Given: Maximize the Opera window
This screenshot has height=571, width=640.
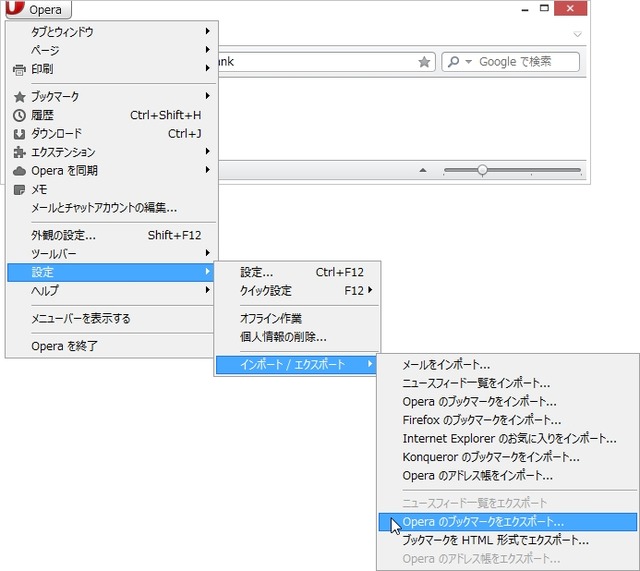Looking at the screenshot, I should click(544, 9).
